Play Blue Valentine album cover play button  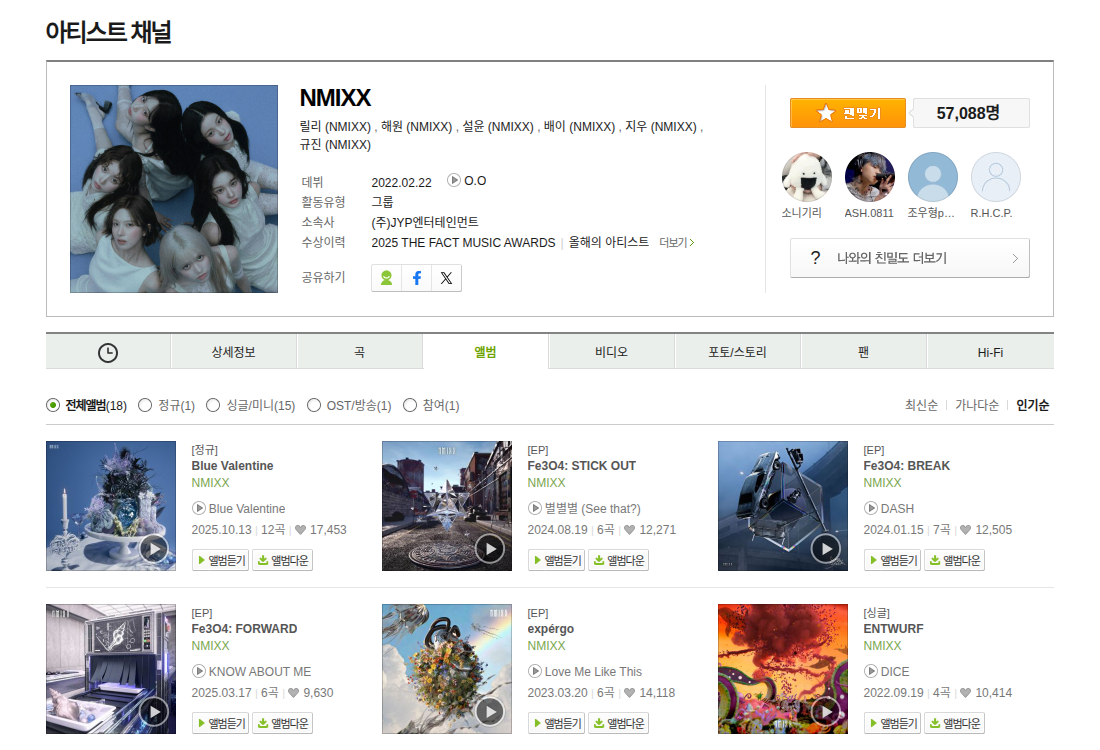point(154,549)
